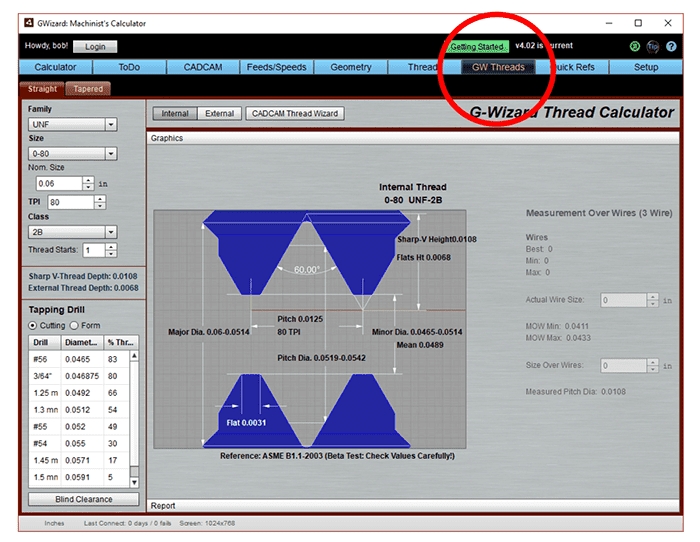This screenshot has width=700, height=542.
Task: Select the Tapered thread sub-tab
Action: pos(88,89)
